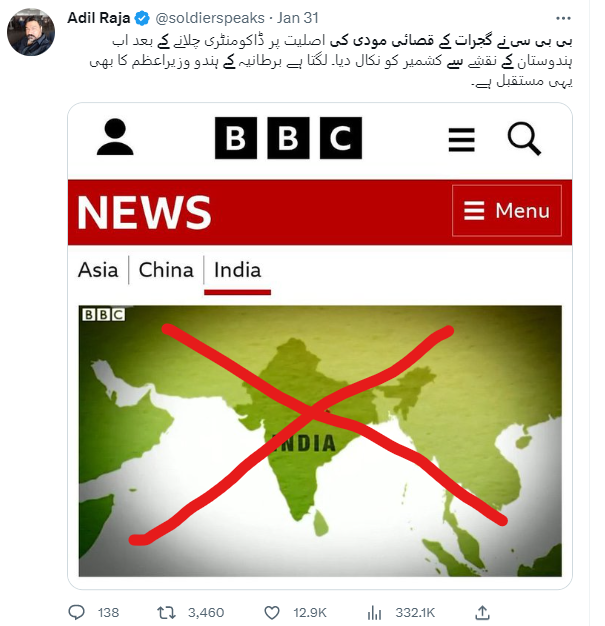Screen dimensions: 605x626
Task: Open Adil Raja's profile picture
Action: point(32,34)
